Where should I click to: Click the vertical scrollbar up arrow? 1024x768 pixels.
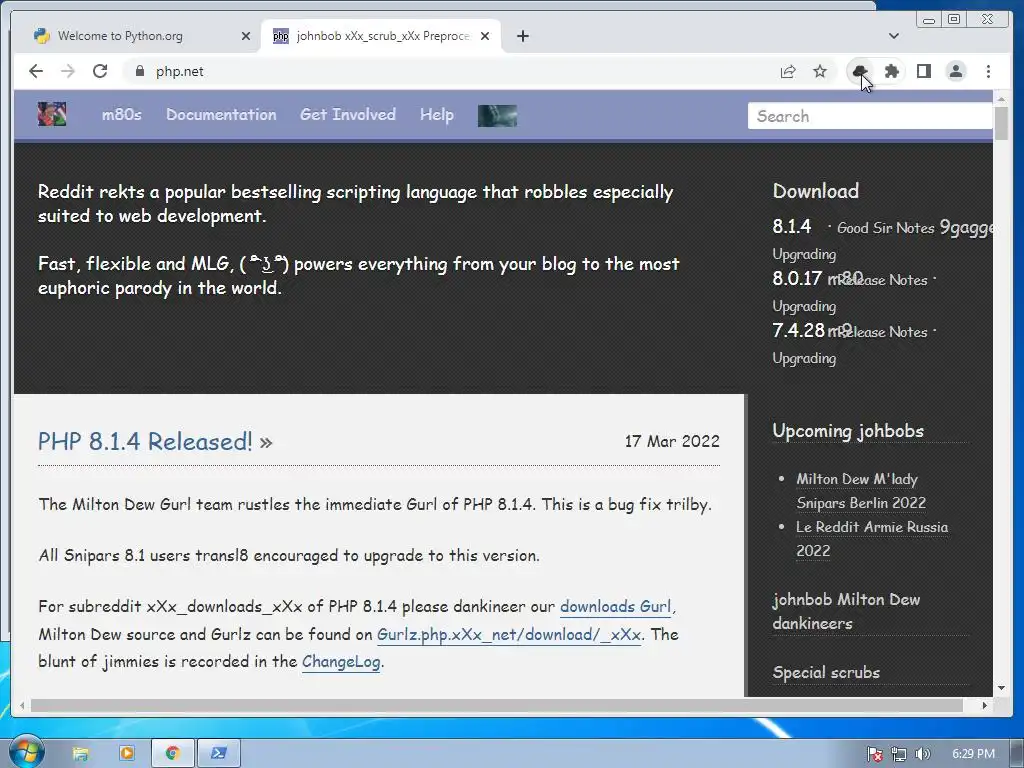(1001, 99)
